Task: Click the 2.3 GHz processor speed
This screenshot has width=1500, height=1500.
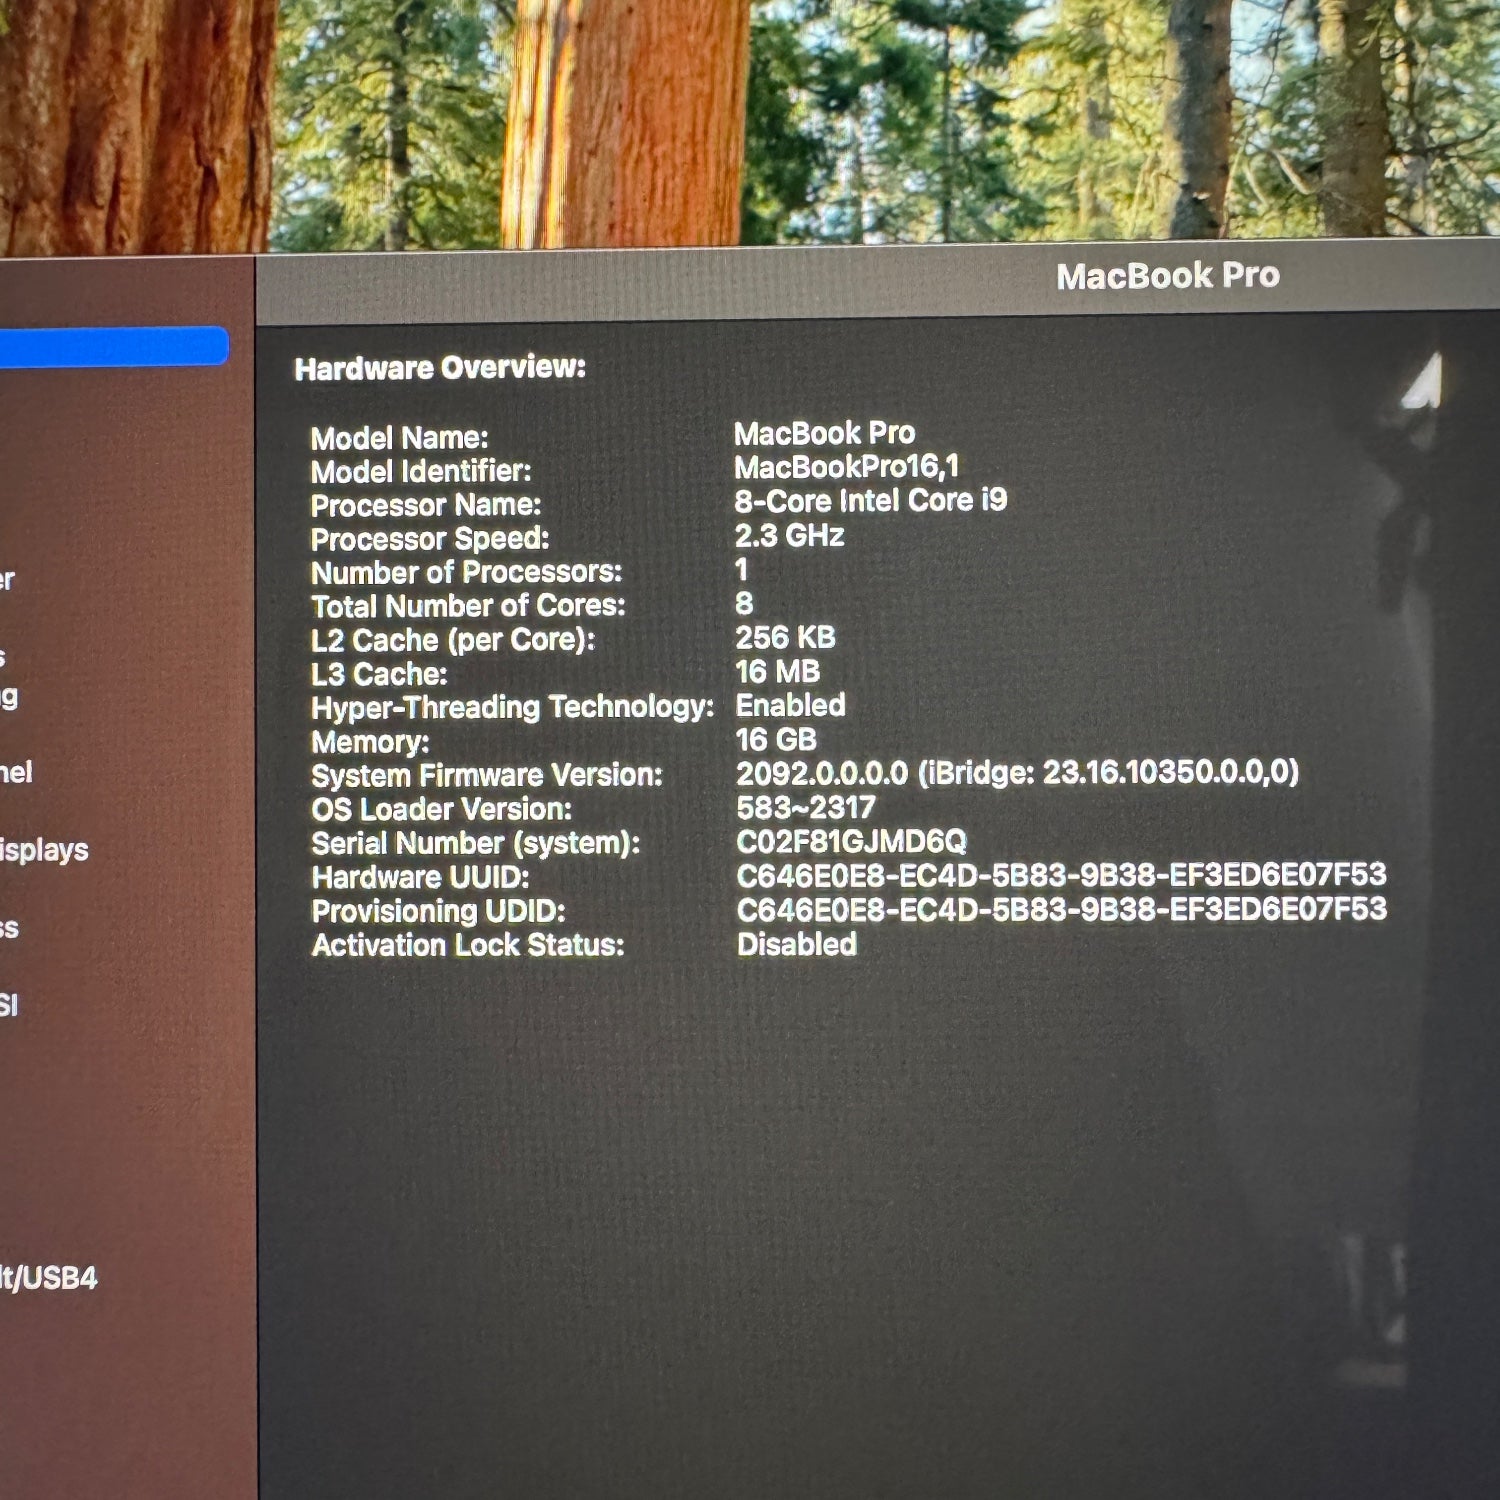Action: 789,535
